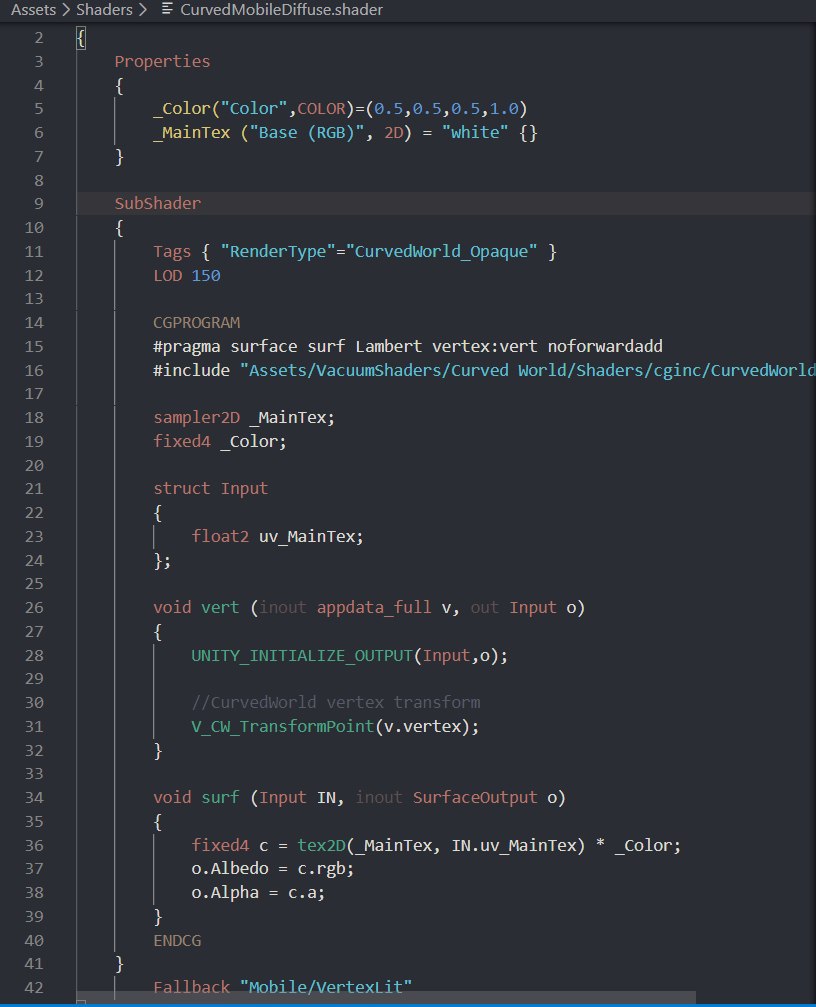This screenshot has width=816, height=1007.
Task: Click the "CurvedWorld_Opaque" string
Action: tap(442, 251)
